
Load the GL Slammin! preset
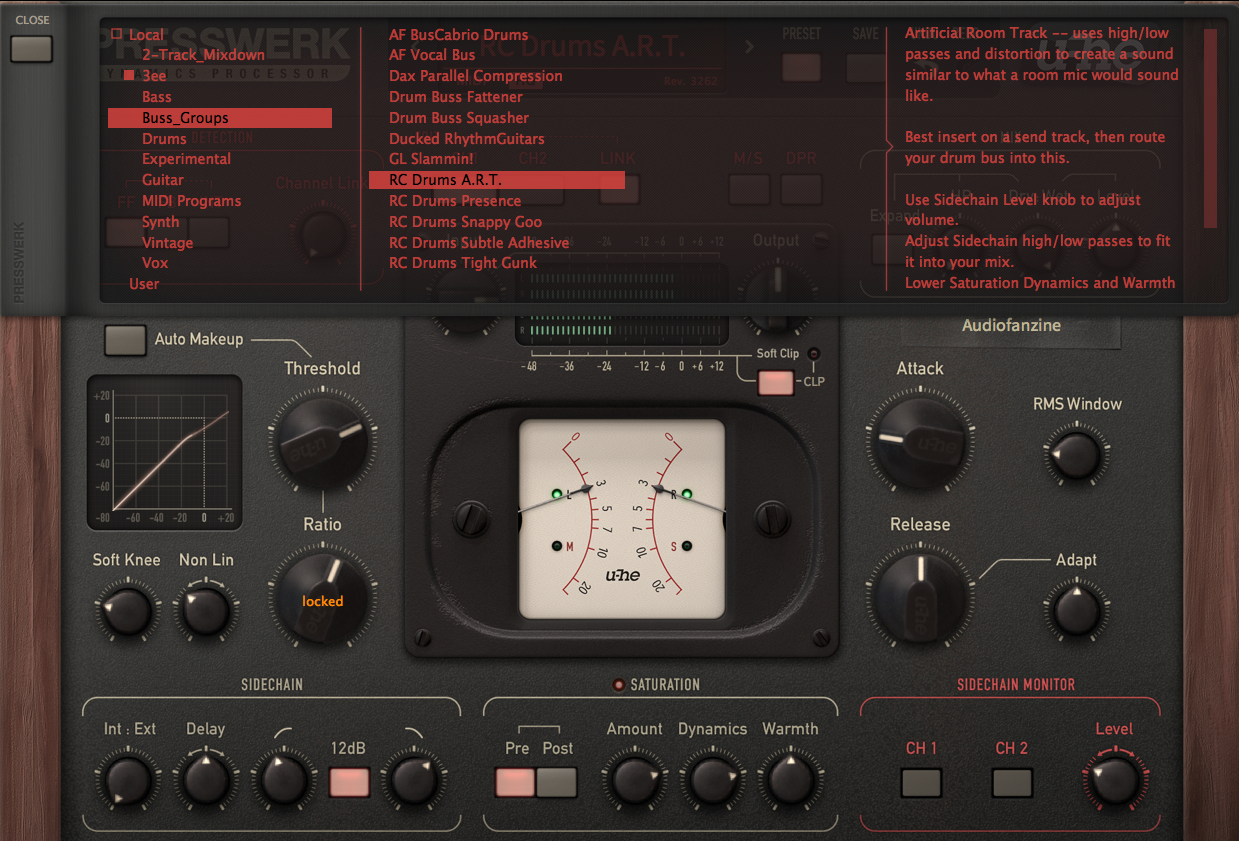tap(431, 159)
